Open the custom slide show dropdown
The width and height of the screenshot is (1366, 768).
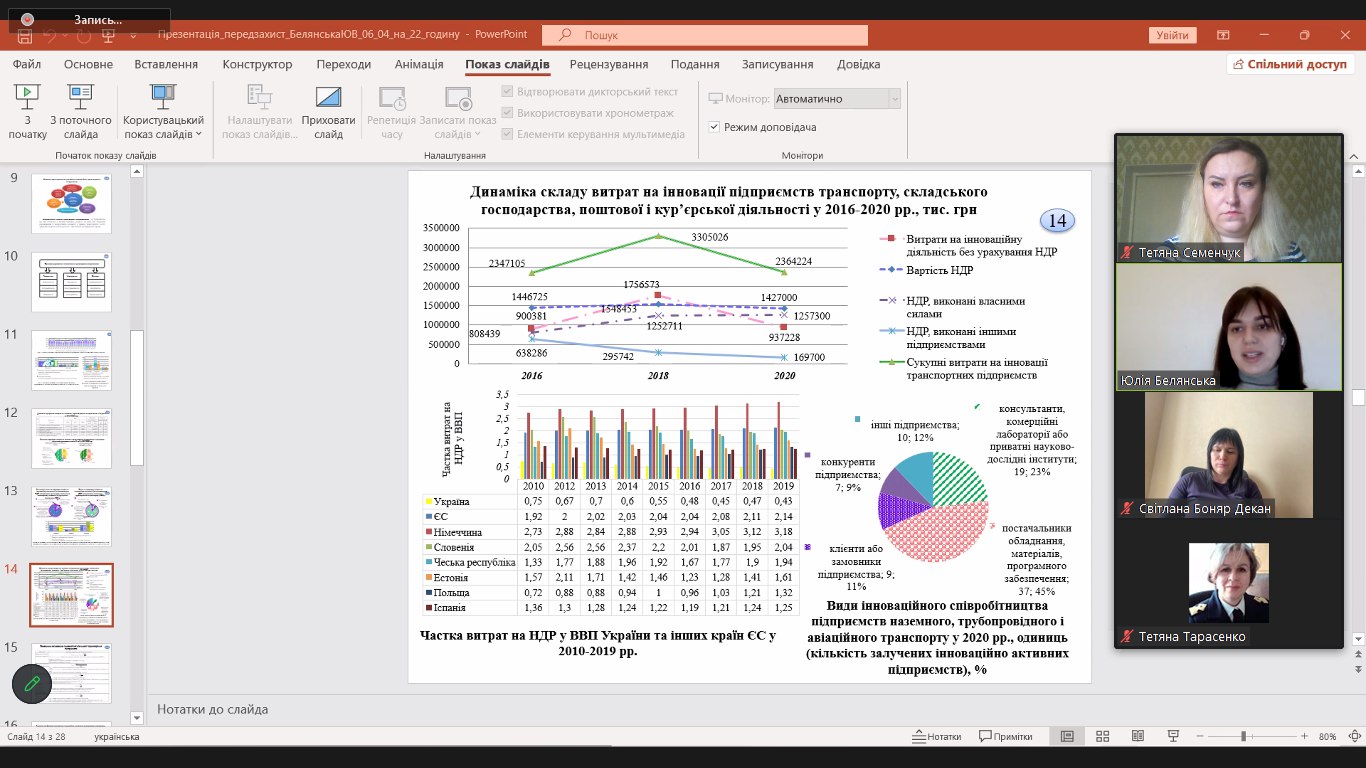coord(163,112)
